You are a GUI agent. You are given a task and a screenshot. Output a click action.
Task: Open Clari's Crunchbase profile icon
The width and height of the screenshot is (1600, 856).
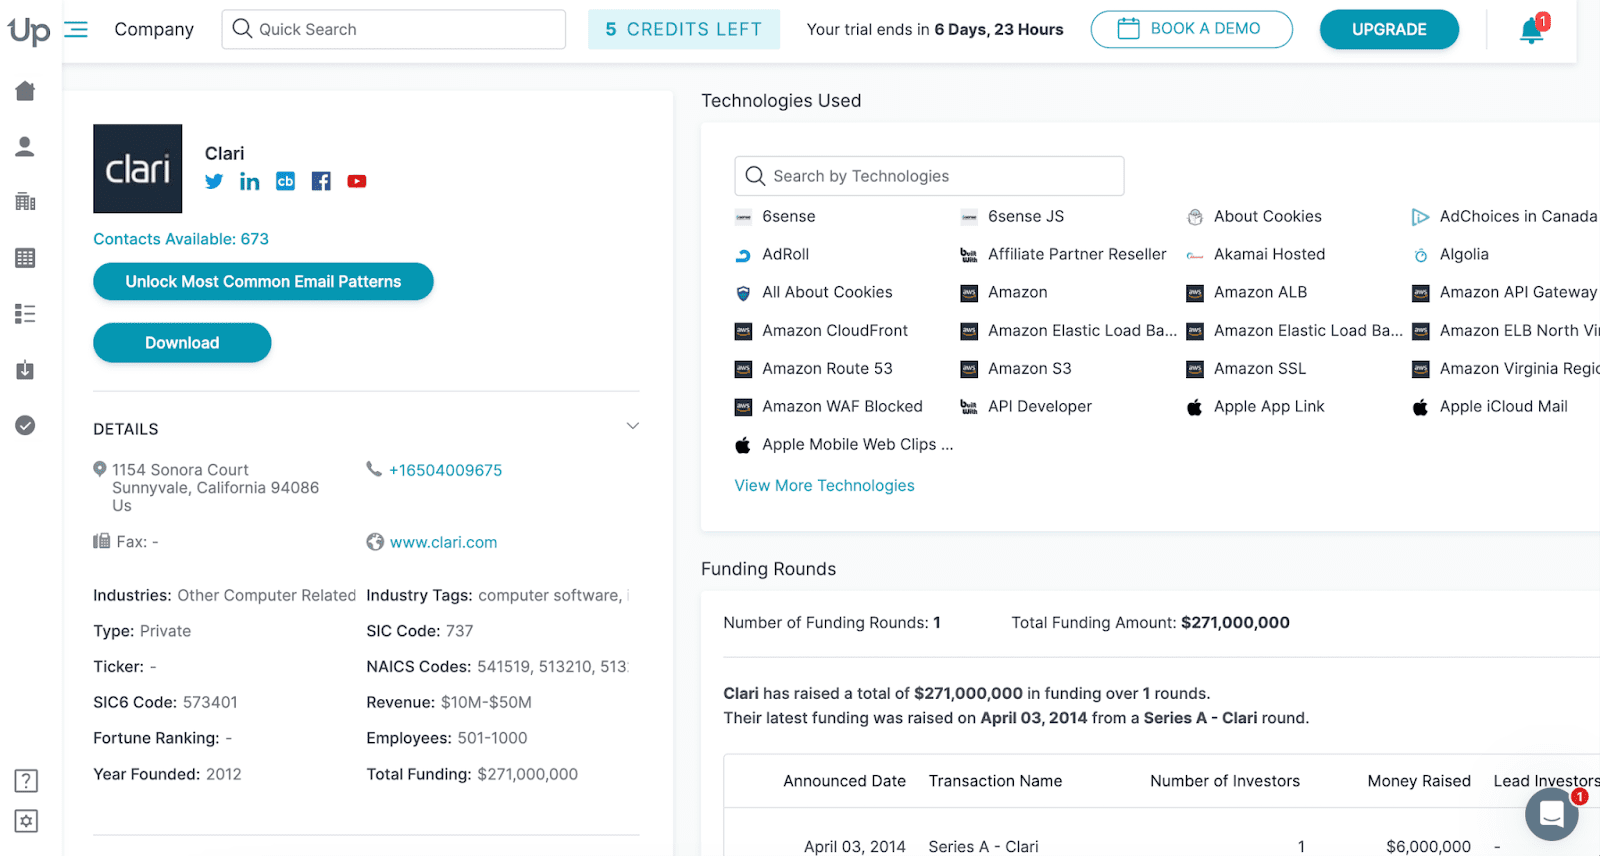(x=285, y=181)
